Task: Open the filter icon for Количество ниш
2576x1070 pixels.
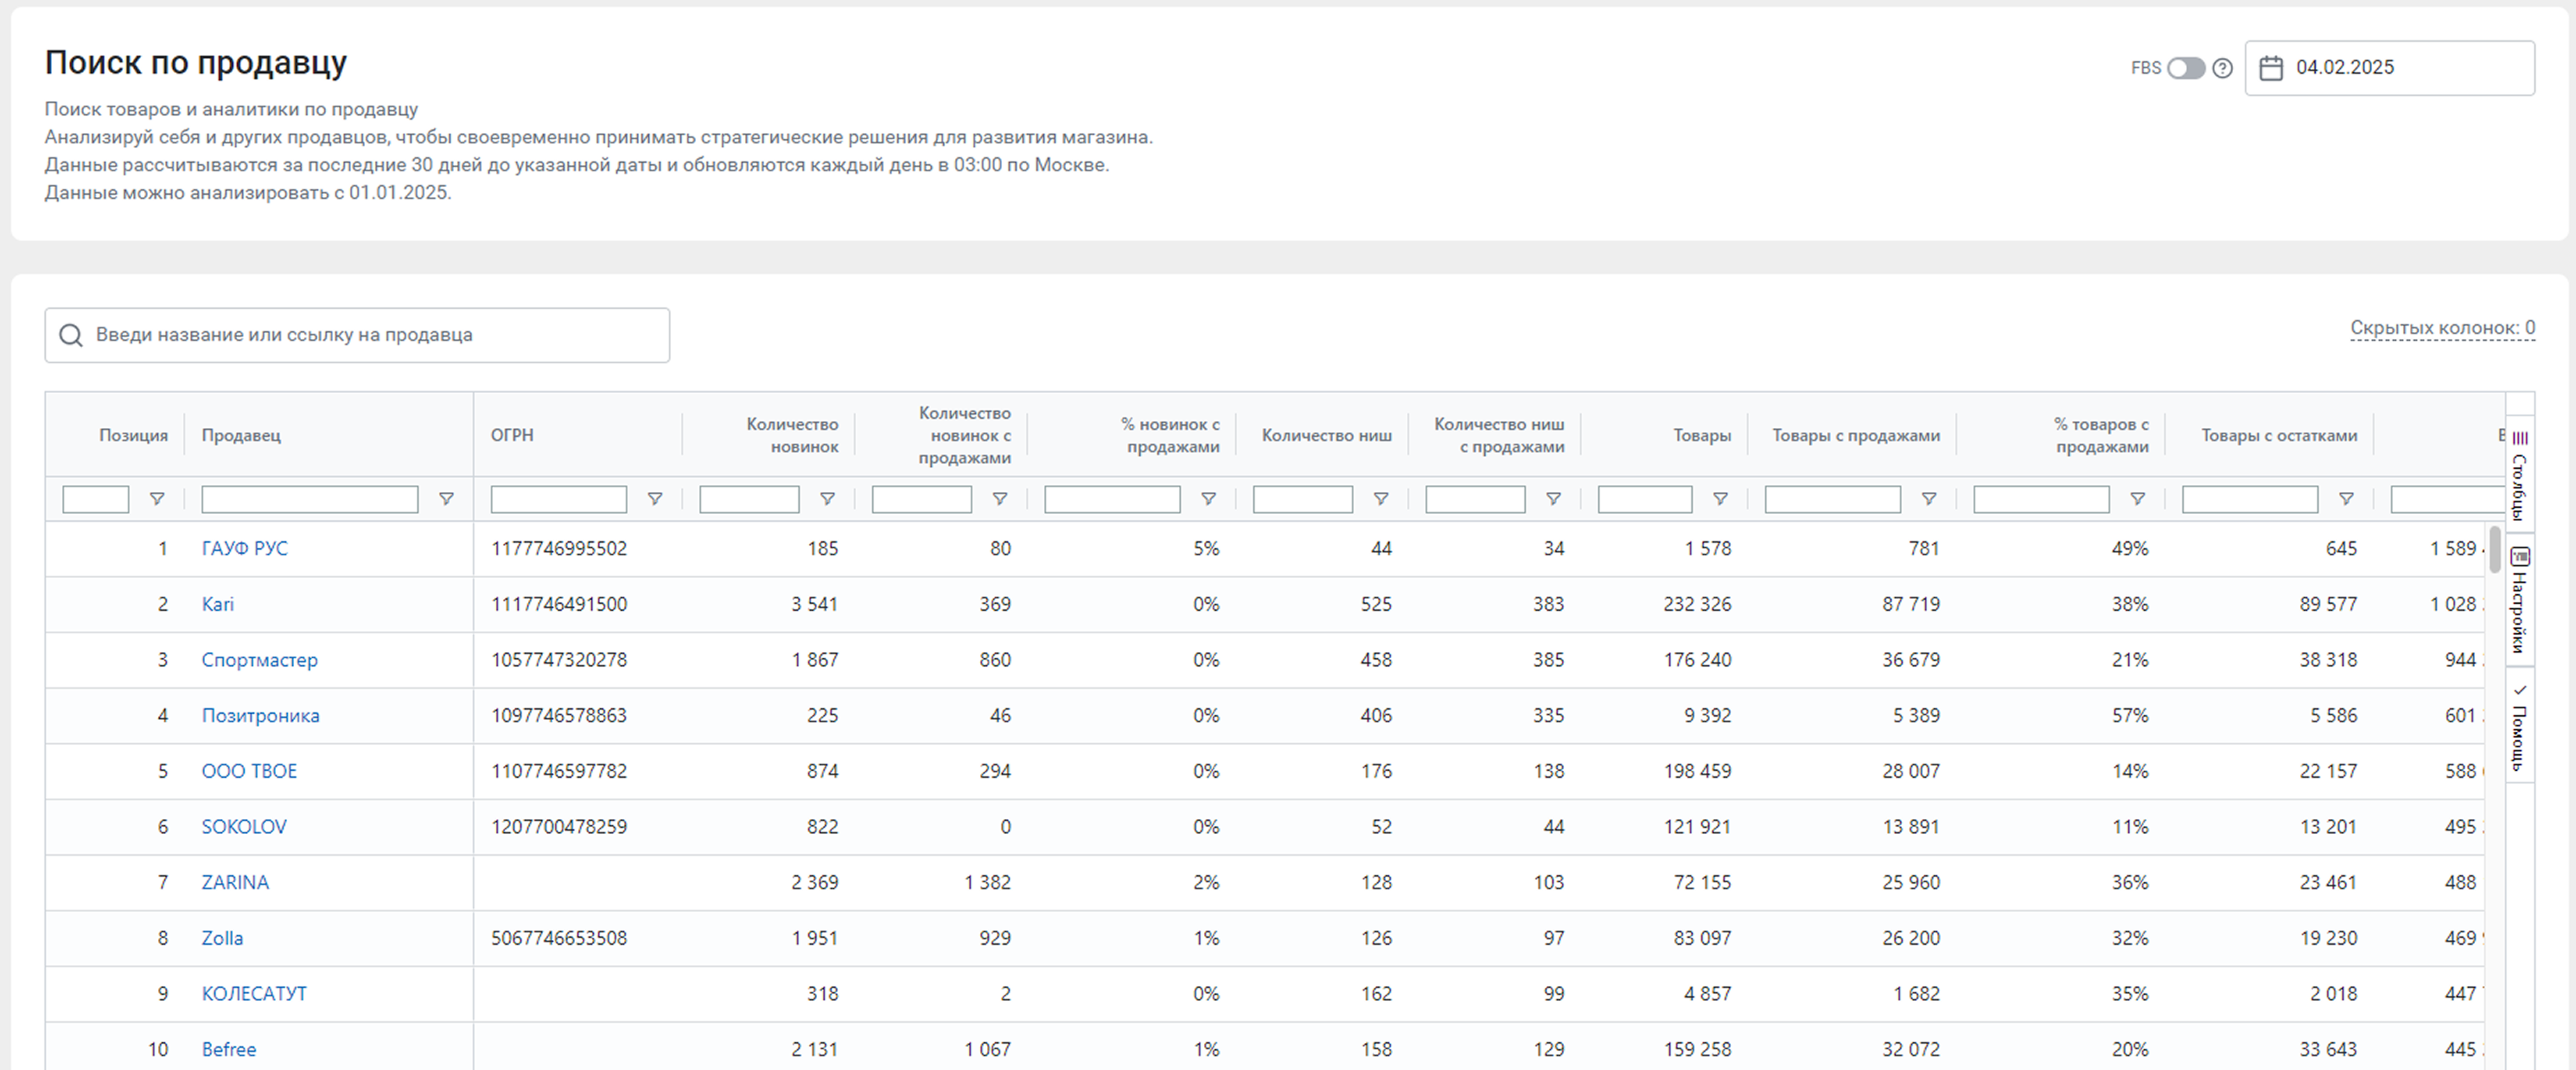Action: (x=1381, y=499)
